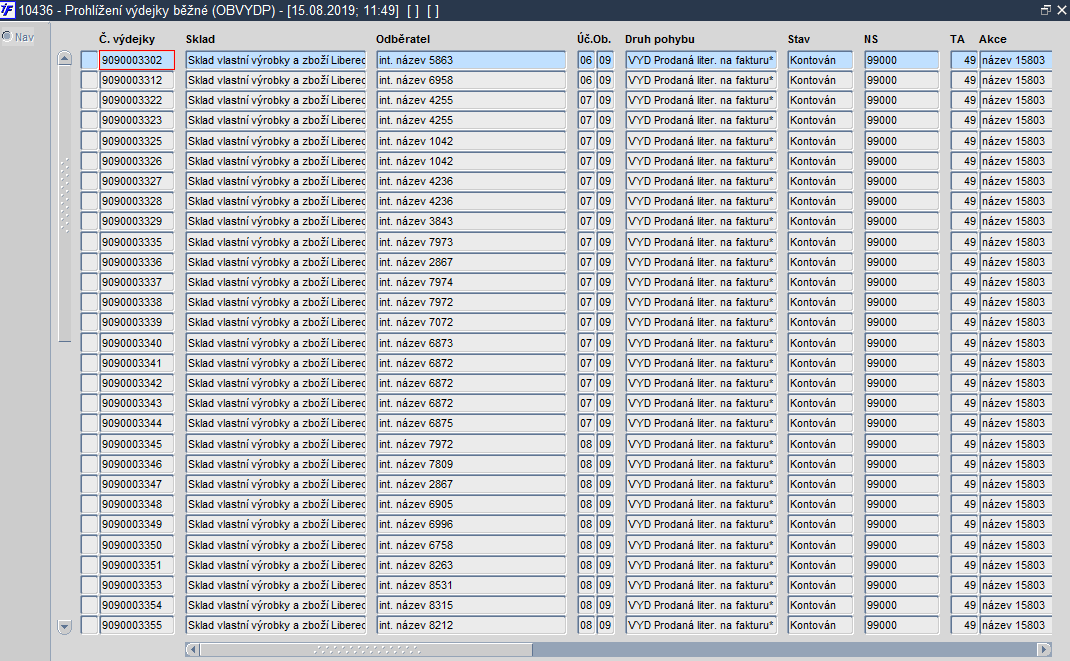Click the vertical scroll down arrow
This screenshot has height=661, width=1070.
click(x=65, y=626)
